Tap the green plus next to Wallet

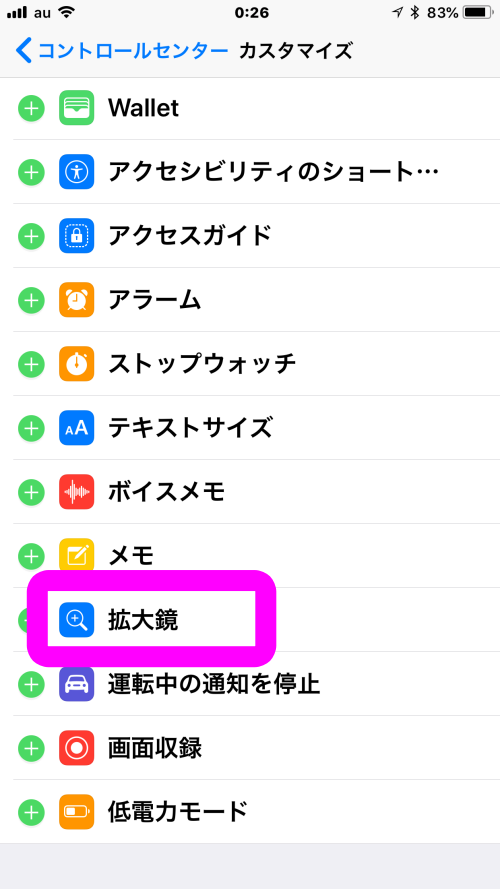pyautogui.click(x=31, y=108)
